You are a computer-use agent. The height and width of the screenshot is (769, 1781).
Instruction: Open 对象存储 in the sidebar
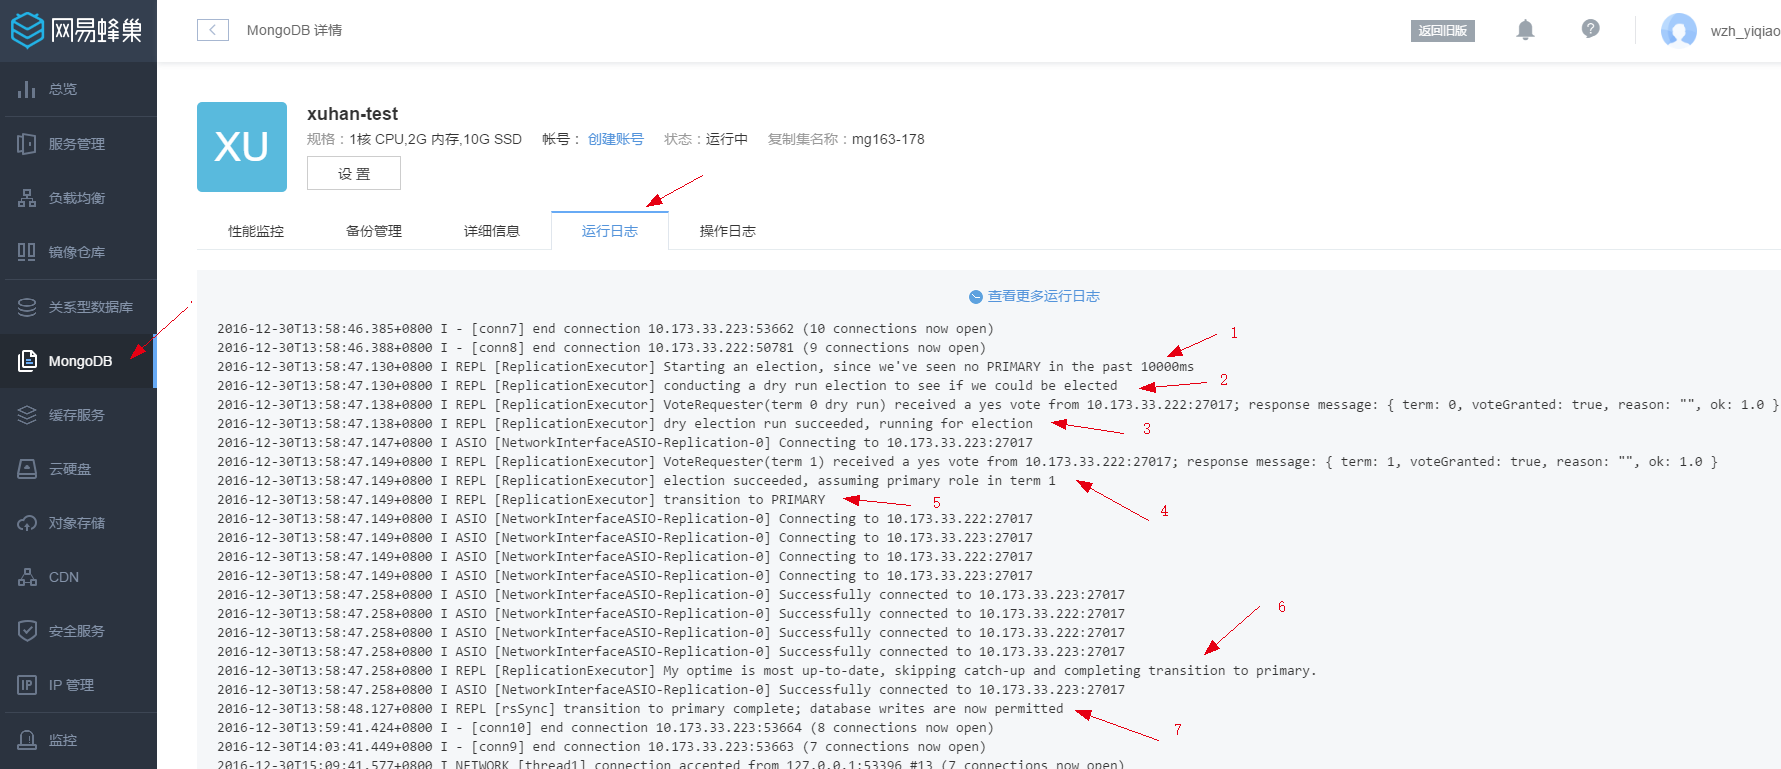[78, 523]
